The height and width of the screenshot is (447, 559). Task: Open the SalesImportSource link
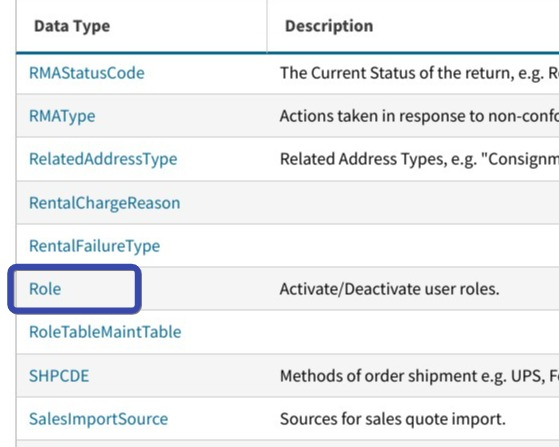[x=98, y=419]
